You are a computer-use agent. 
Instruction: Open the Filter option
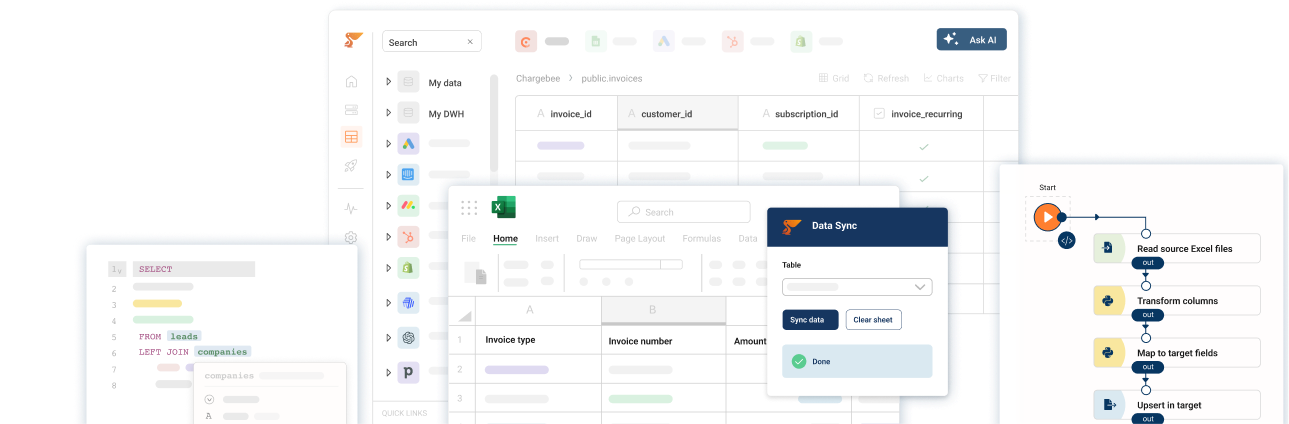(x=994, y=78)
